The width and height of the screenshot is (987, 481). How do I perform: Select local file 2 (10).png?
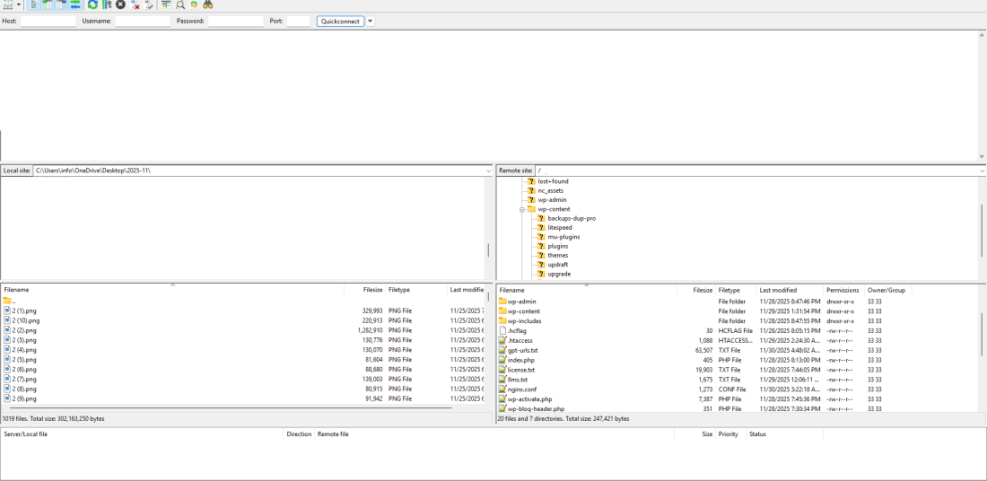pos(25,320)
